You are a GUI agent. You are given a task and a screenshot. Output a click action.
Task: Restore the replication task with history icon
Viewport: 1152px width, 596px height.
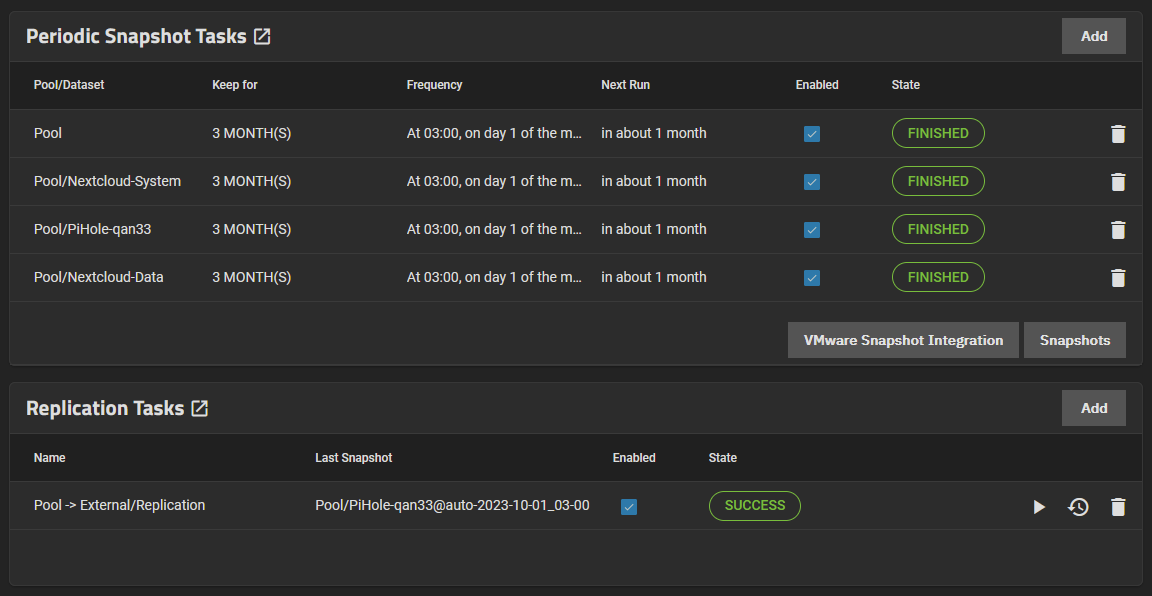click(x=1078, y=506)
